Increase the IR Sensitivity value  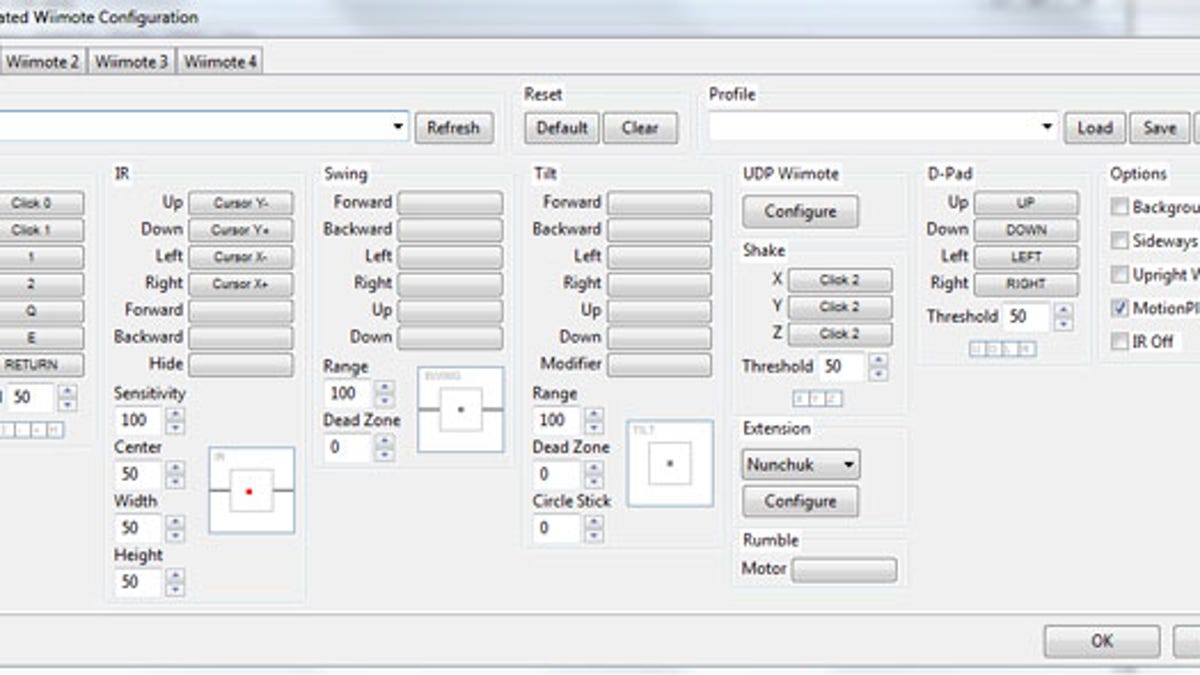point(175,413)
